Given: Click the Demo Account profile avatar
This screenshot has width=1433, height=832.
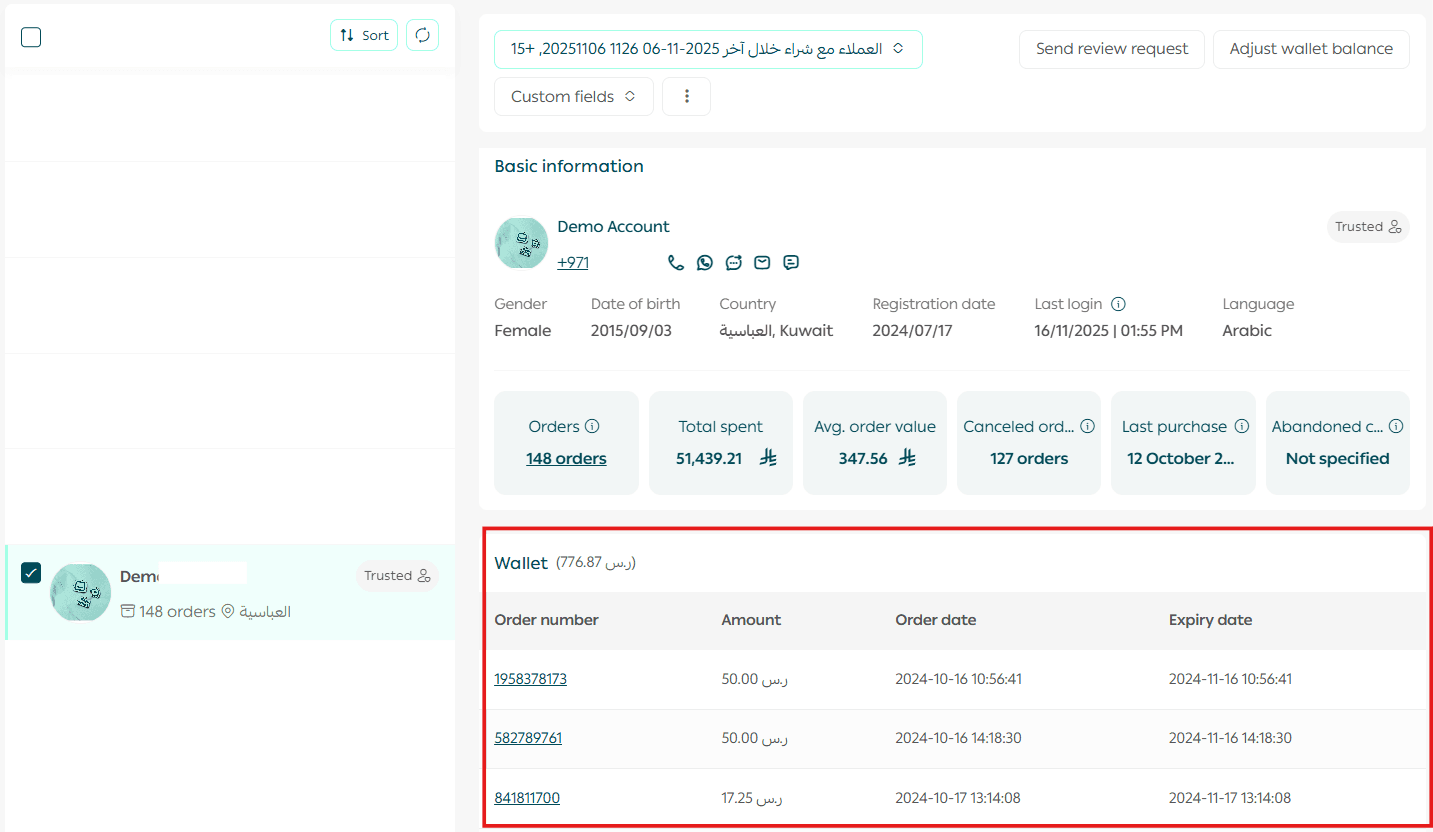Looking at the screenshot, I should click(x=521, y=243).
